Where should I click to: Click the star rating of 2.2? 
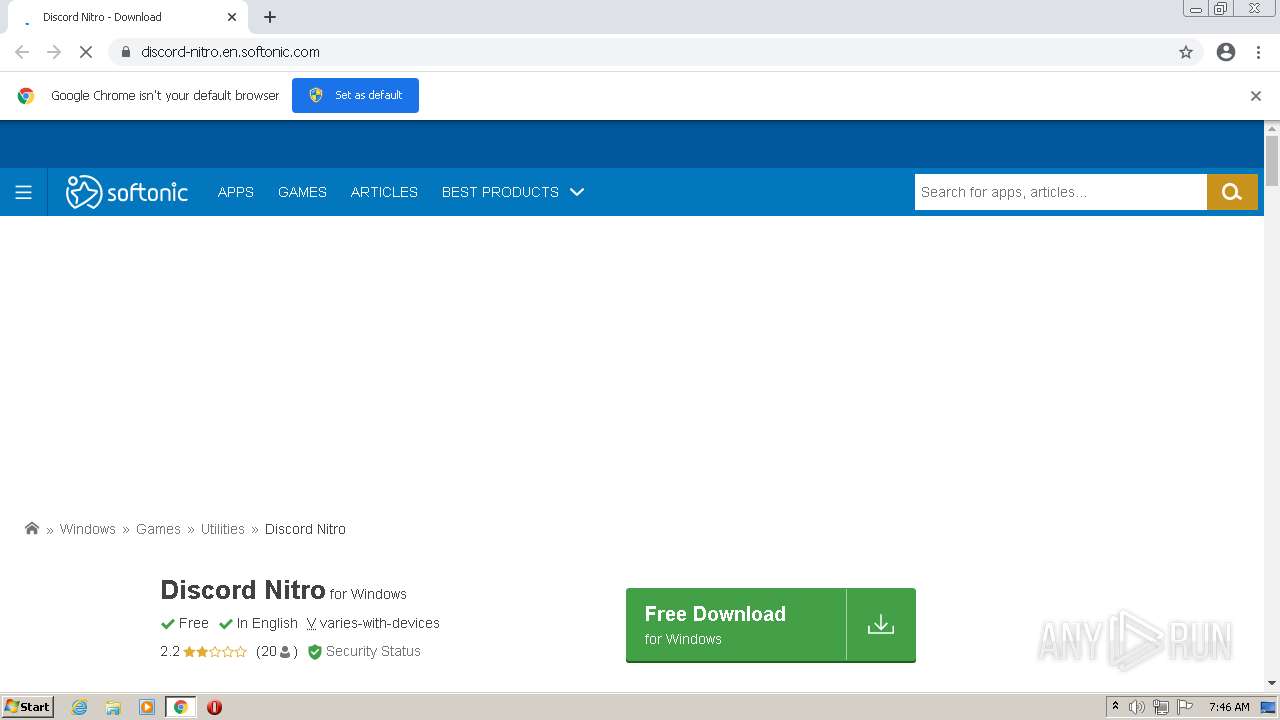tap(215, 652)
